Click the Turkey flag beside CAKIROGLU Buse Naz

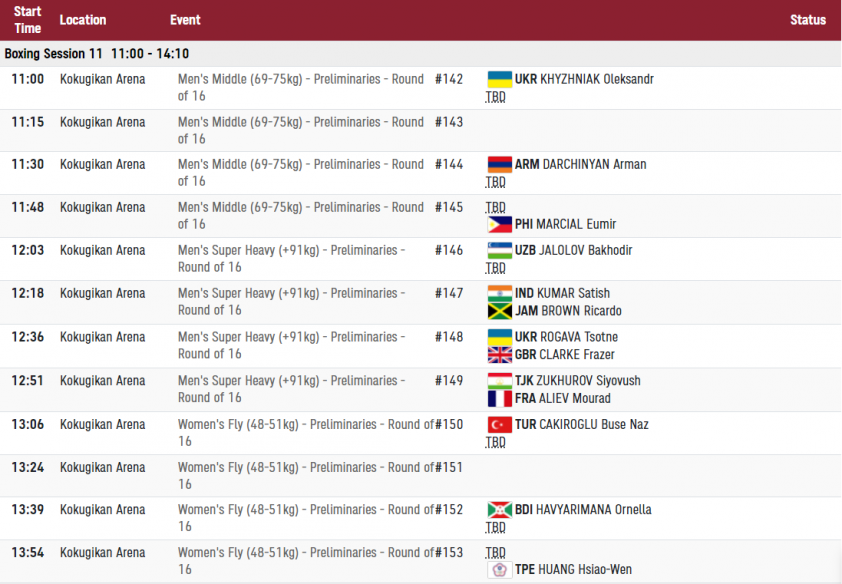pyautogui.click(x=499, y=425)
